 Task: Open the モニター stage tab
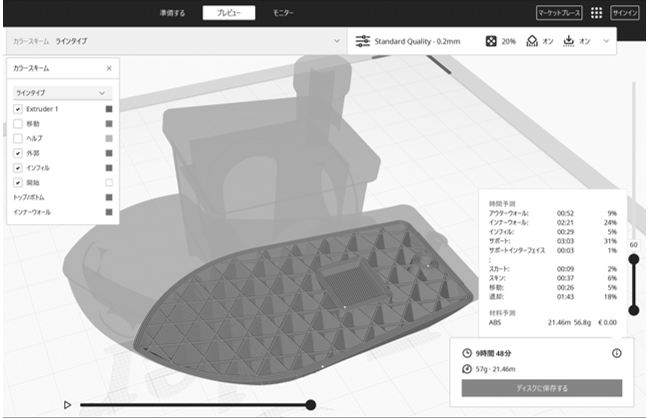pos(283,13)
